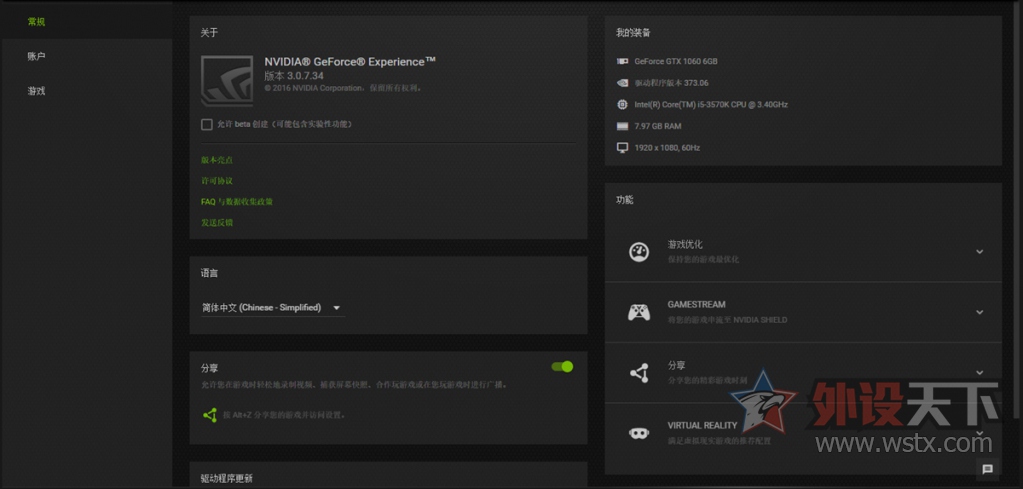Screen dimensions: 1023x489
Task: Open the 游戏 games settings tab
Action: [x=37, y=91]
